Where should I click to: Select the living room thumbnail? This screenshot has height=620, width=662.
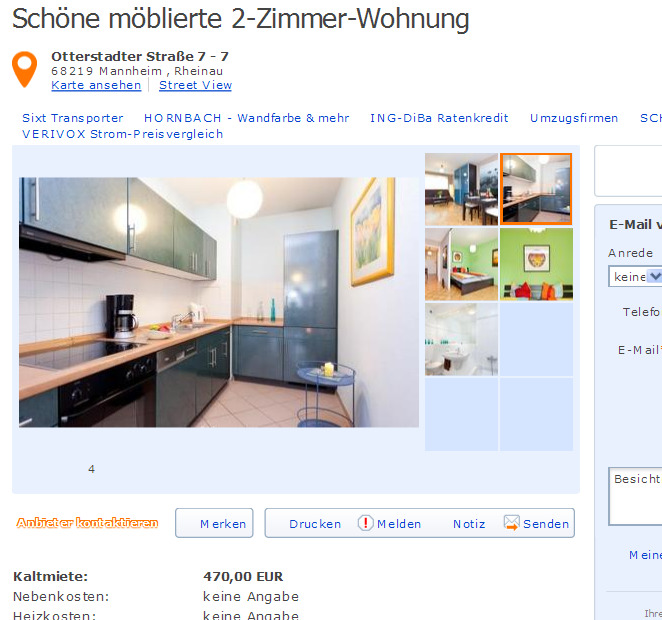point(461,189)
